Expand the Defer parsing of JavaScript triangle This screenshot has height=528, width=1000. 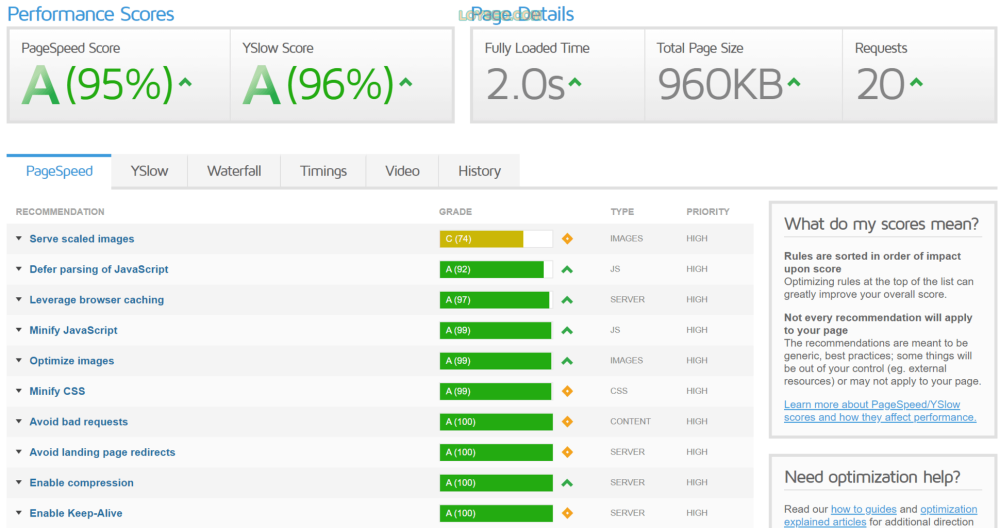click(x=18, y=269)
